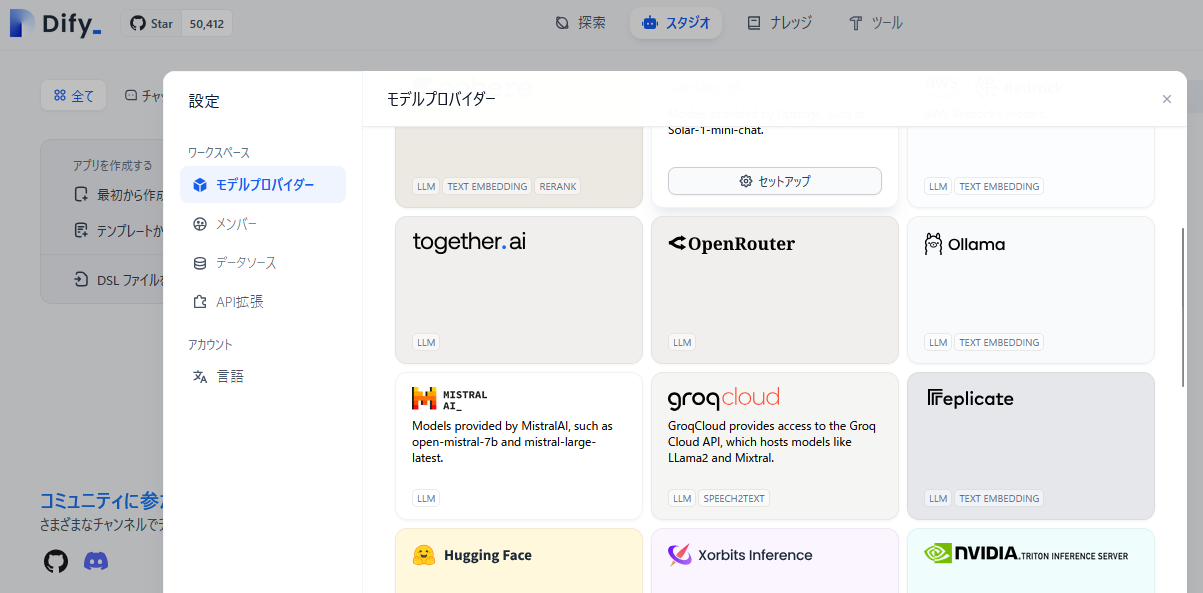Click the Mistral AI description text
This screenshot has height=593, width=1203.
pos(513,442)
